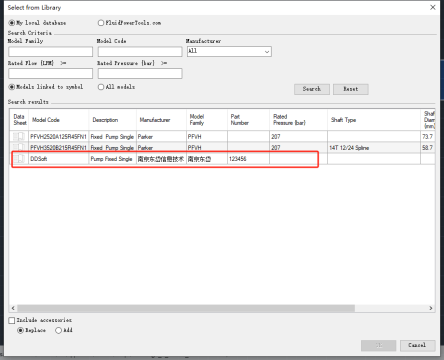Enable Include accessories checkbox

click(12, 320)
